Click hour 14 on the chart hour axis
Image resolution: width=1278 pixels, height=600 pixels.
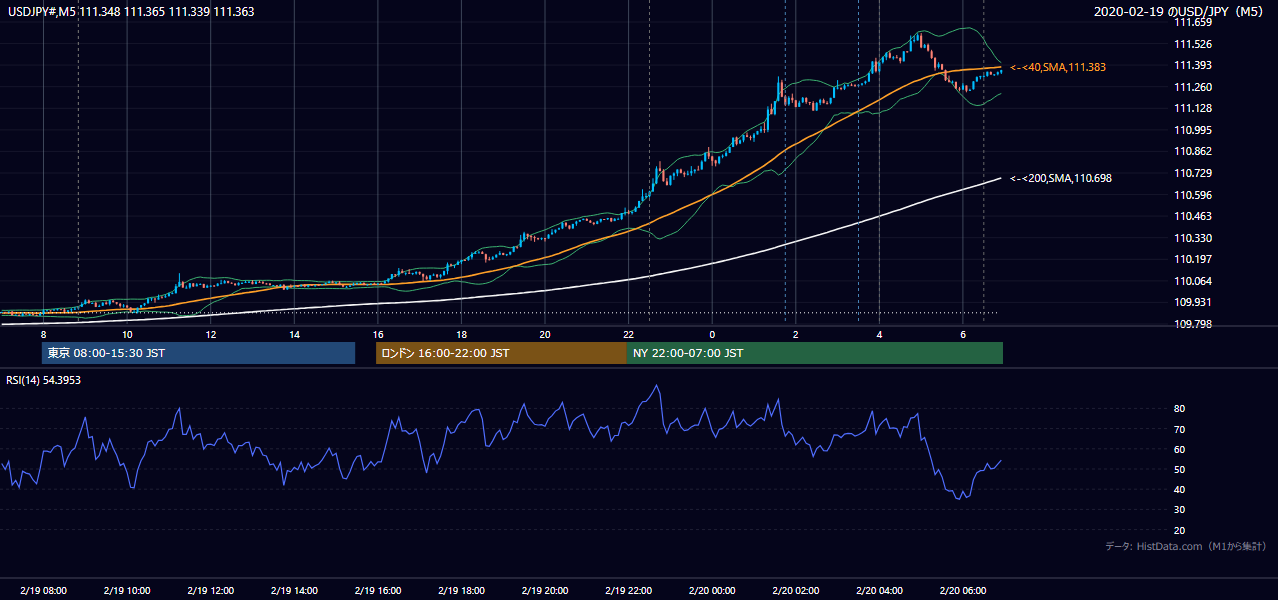294,334
